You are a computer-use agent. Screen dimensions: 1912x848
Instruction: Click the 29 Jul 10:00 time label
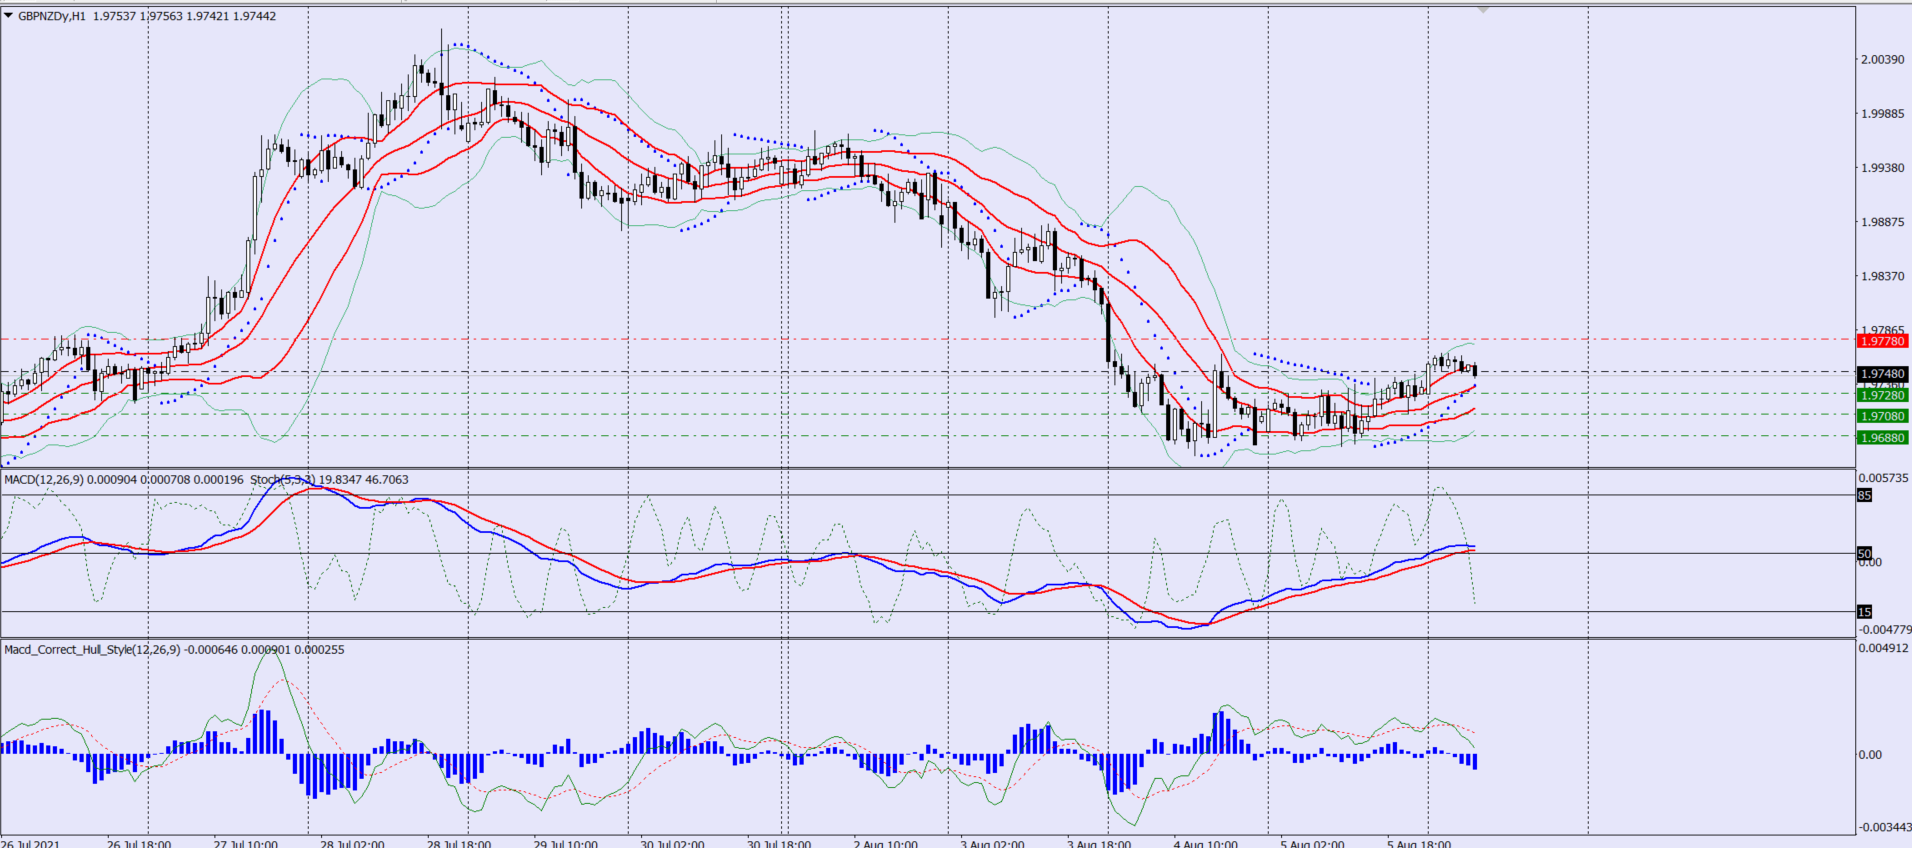[x=566, y=843]
